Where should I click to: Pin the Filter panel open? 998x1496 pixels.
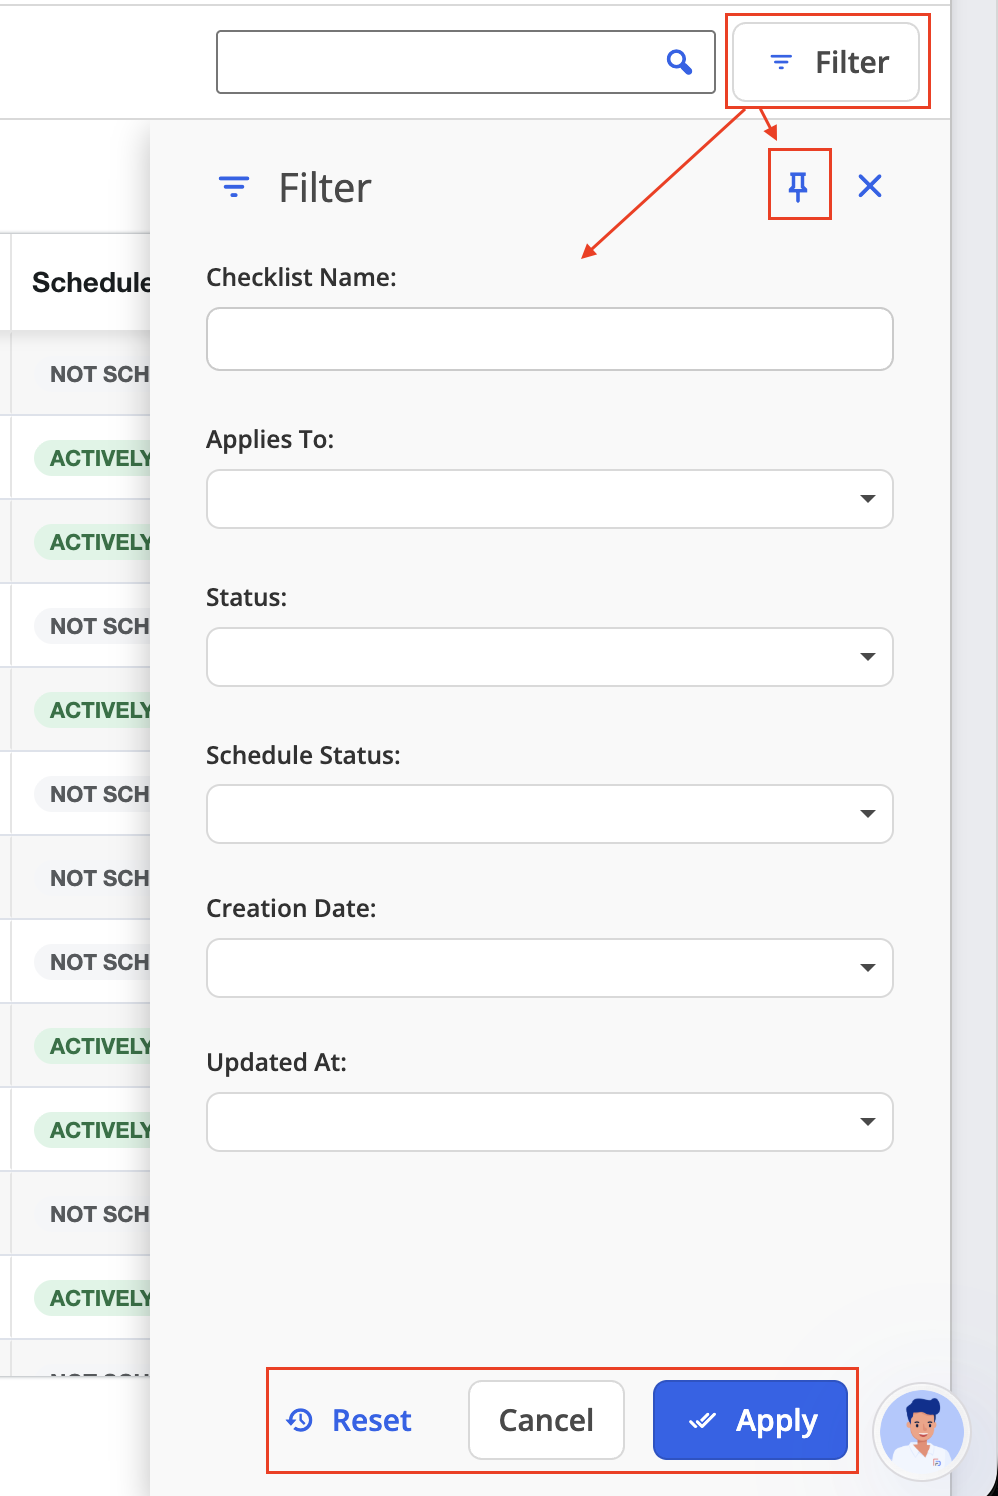pyautogui.click(x=798, y=185)
